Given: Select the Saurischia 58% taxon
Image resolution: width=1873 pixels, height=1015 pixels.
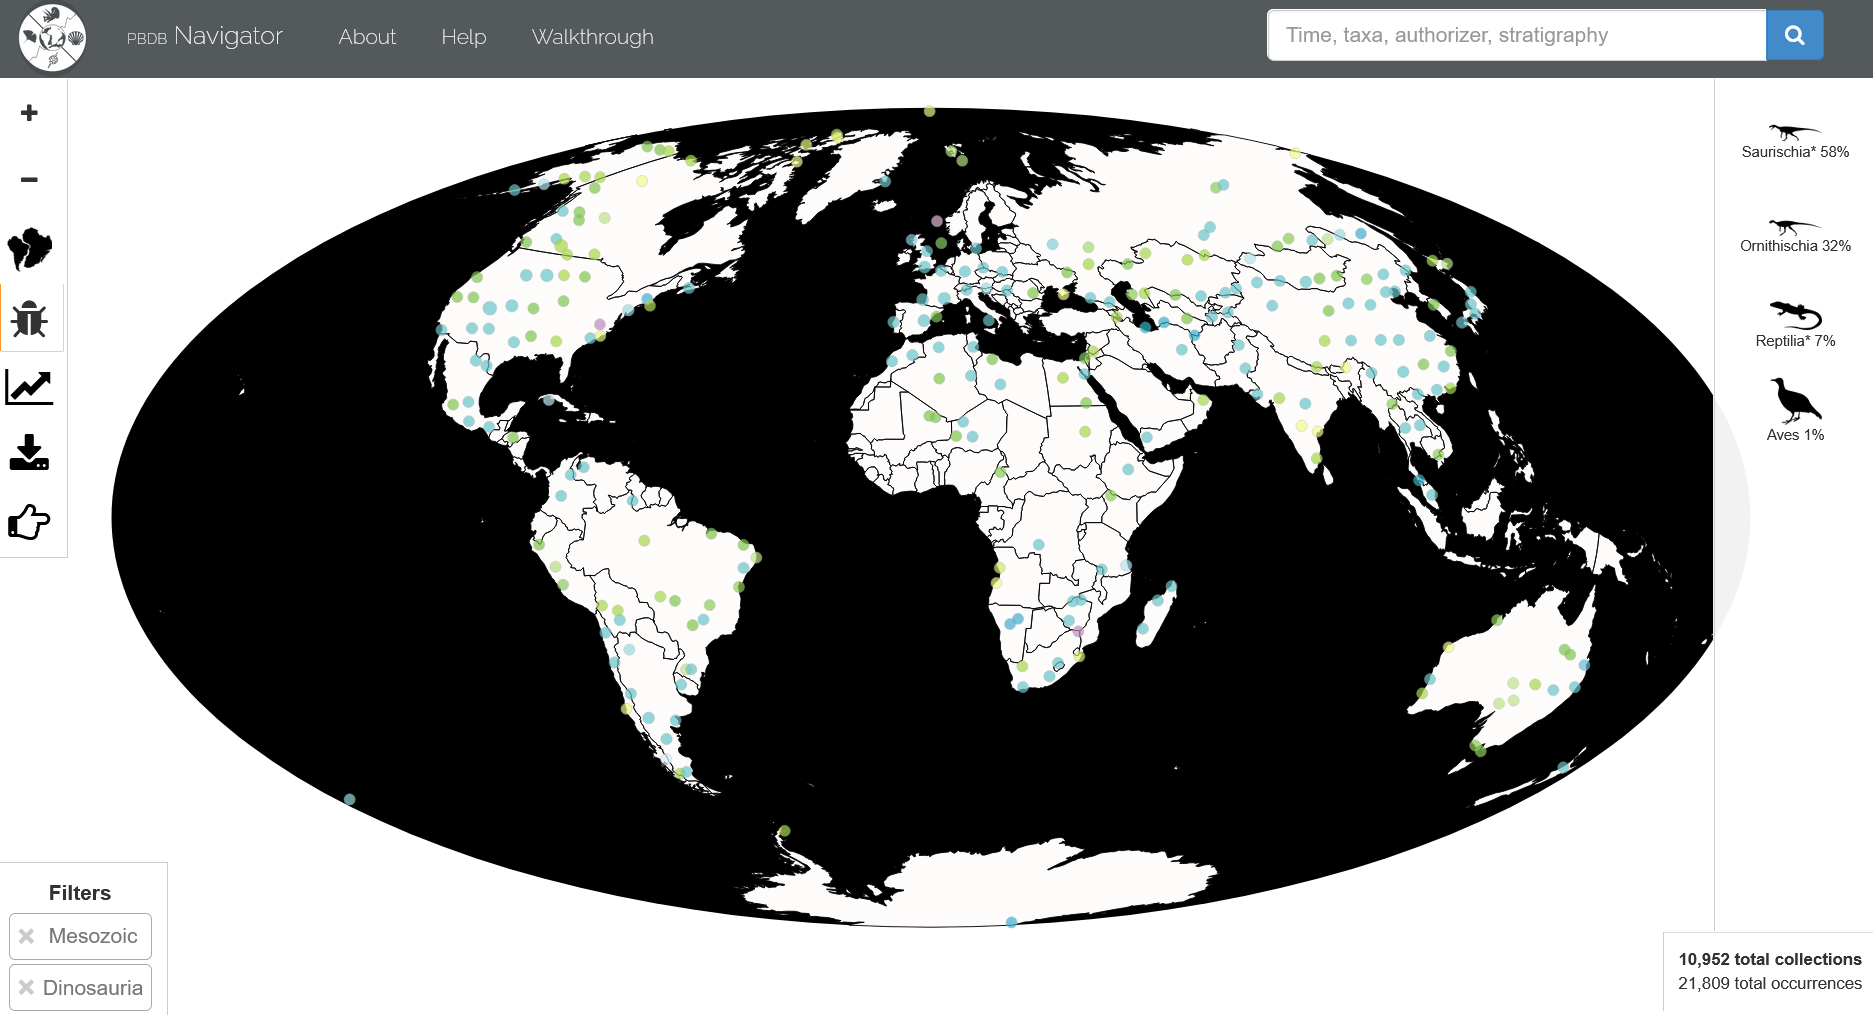Looking at the screenshot, I should (1794, 141).
